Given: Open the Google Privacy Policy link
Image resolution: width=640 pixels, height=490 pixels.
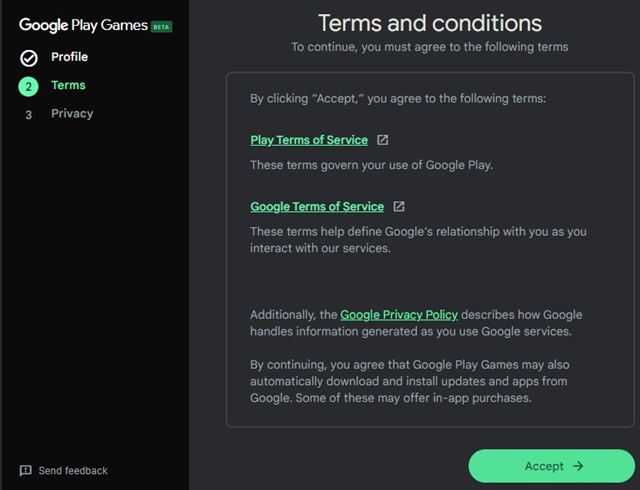Looking at the screenshot, I should (399, 315).
